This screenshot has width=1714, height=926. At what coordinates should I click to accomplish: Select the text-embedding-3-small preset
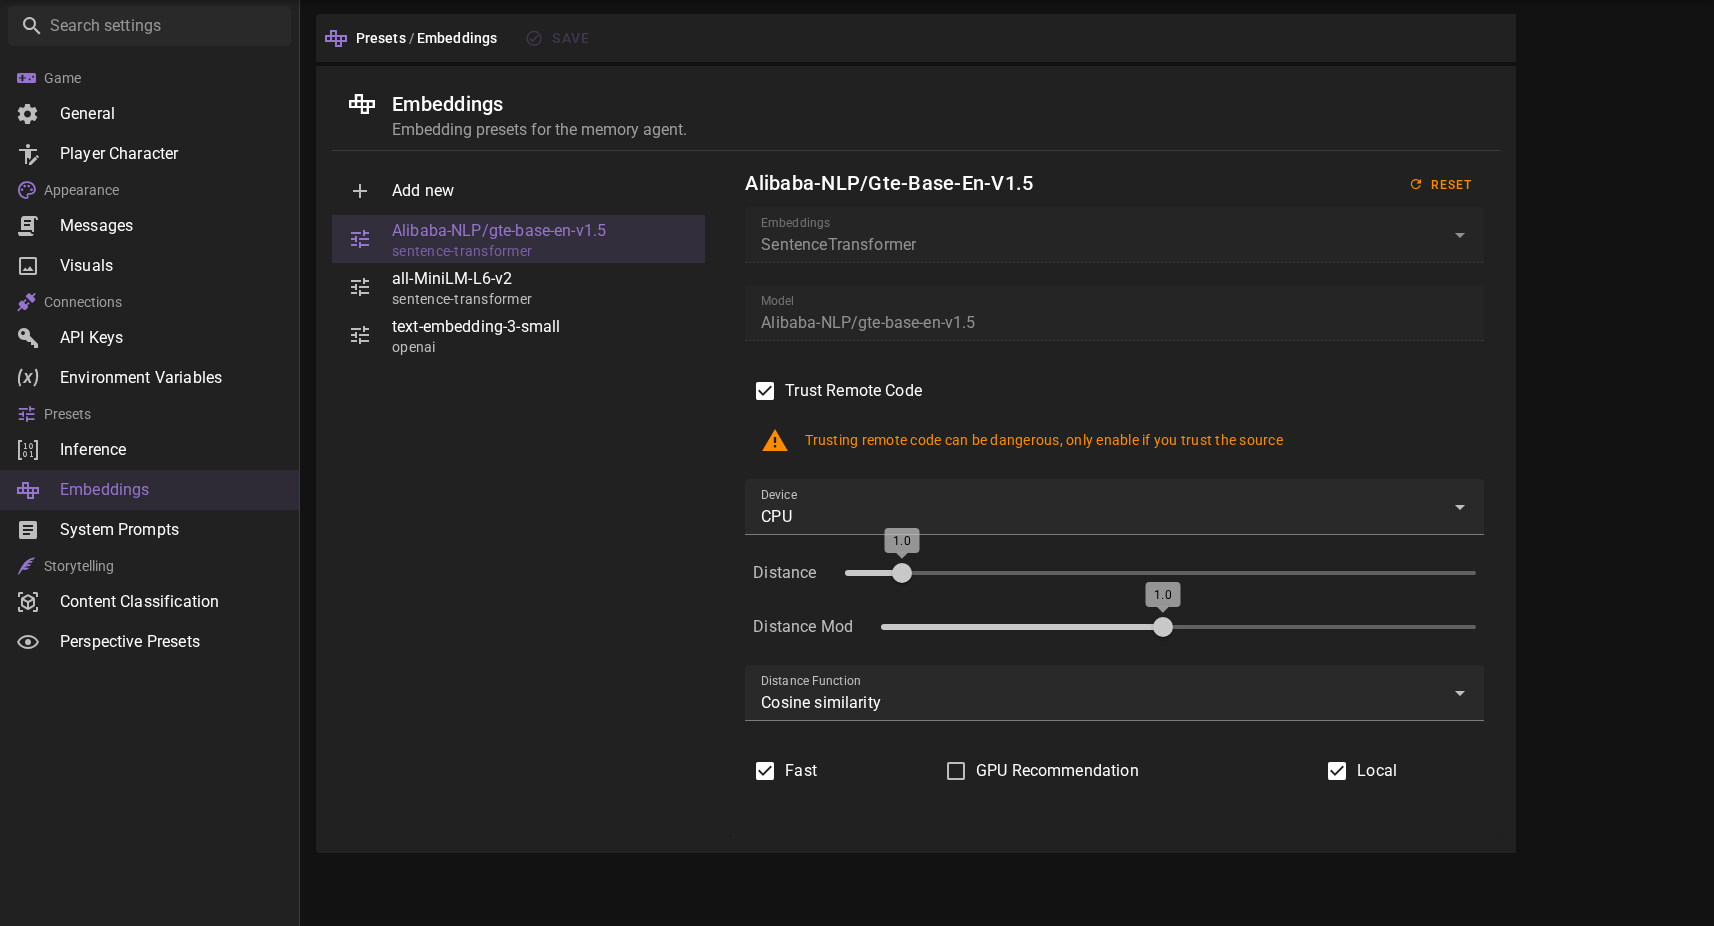[518, 335]
